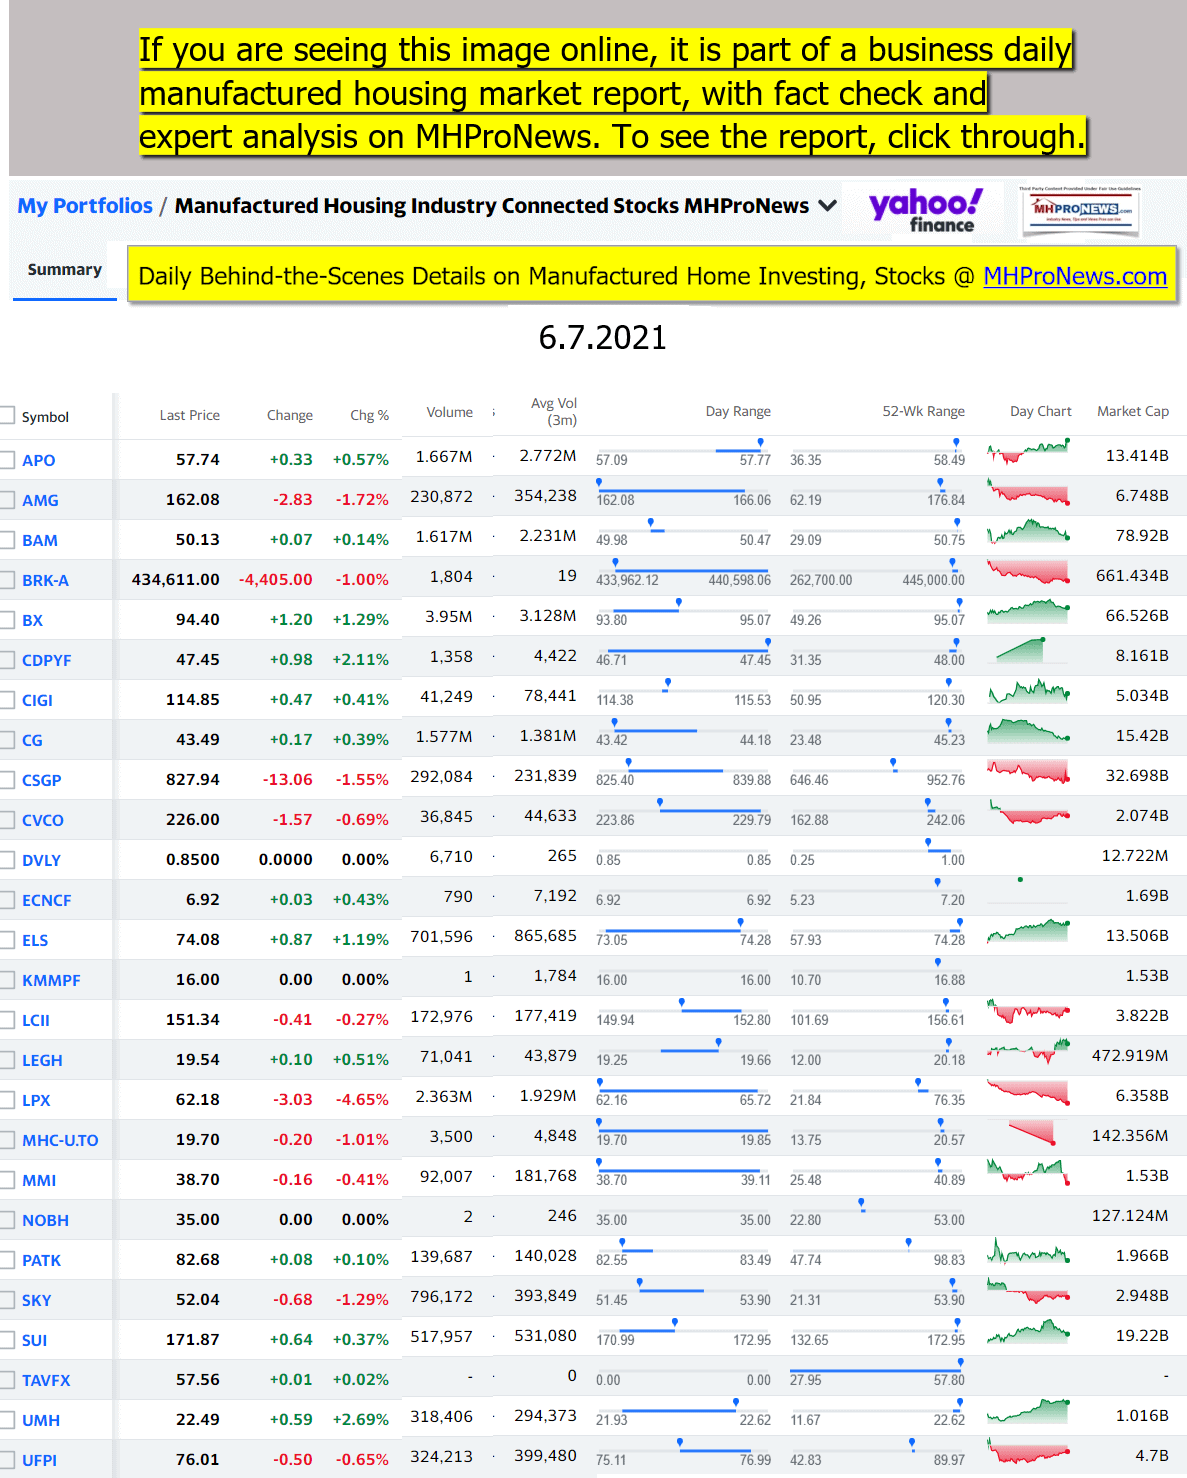Open the BRK-A red day chart
This screenshot has height=1478, width=1187.
(1028, 572)
